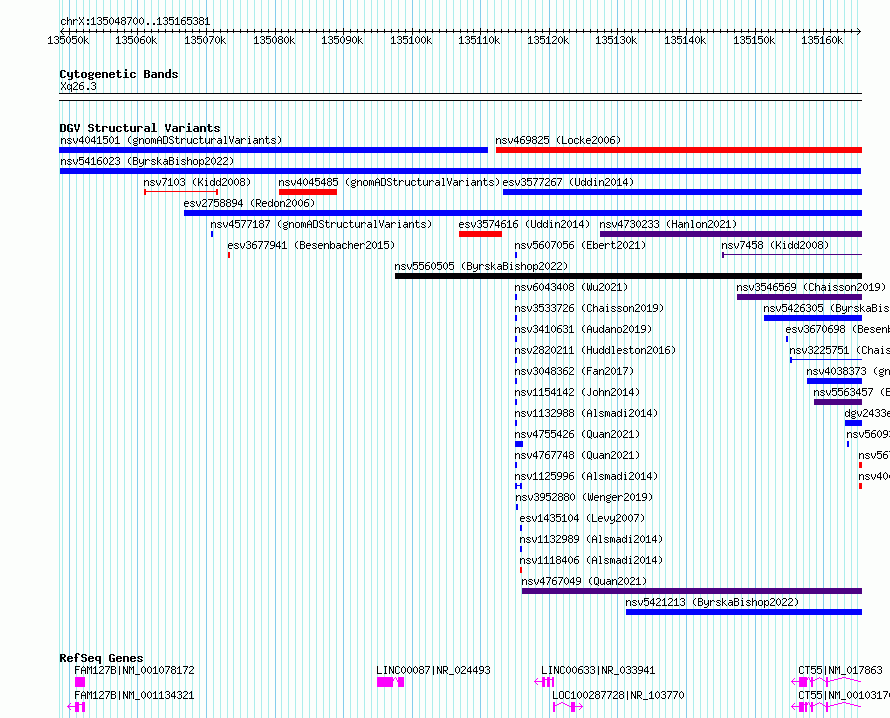Click RefSeq Genes track heading
890x718 pixels.
coord(101,658)
